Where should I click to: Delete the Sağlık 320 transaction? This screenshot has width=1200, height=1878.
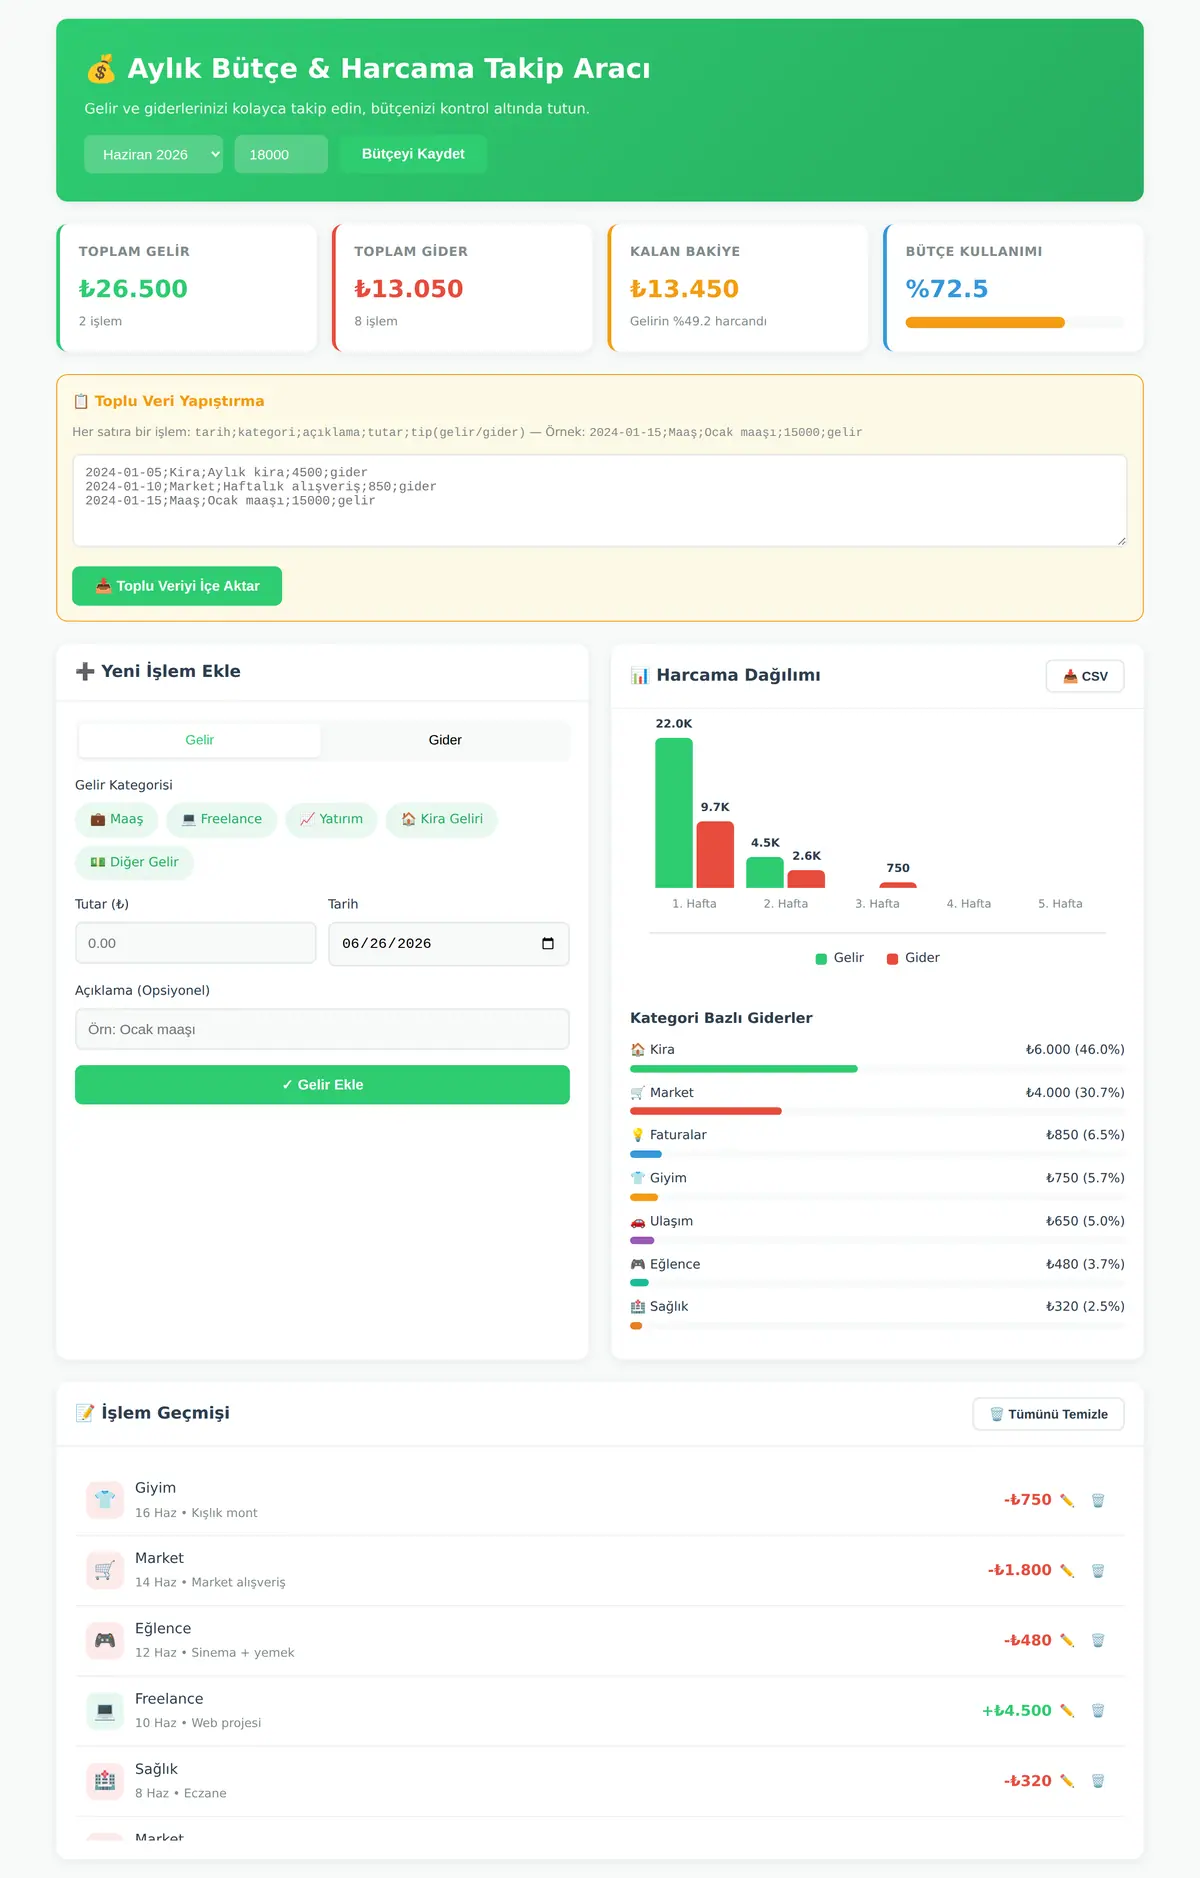click(x=1097, y=1781)
